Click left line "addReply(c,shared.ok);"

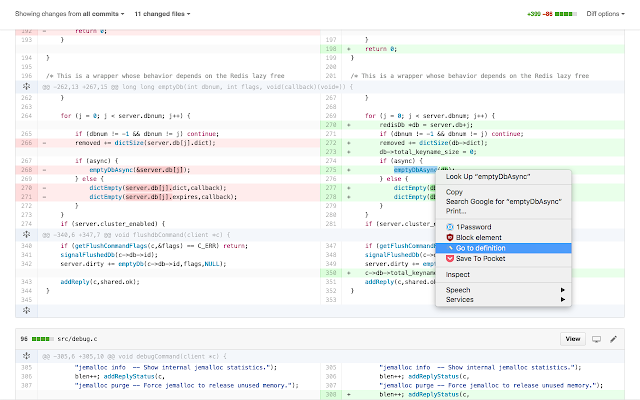[x=100, y=282]
